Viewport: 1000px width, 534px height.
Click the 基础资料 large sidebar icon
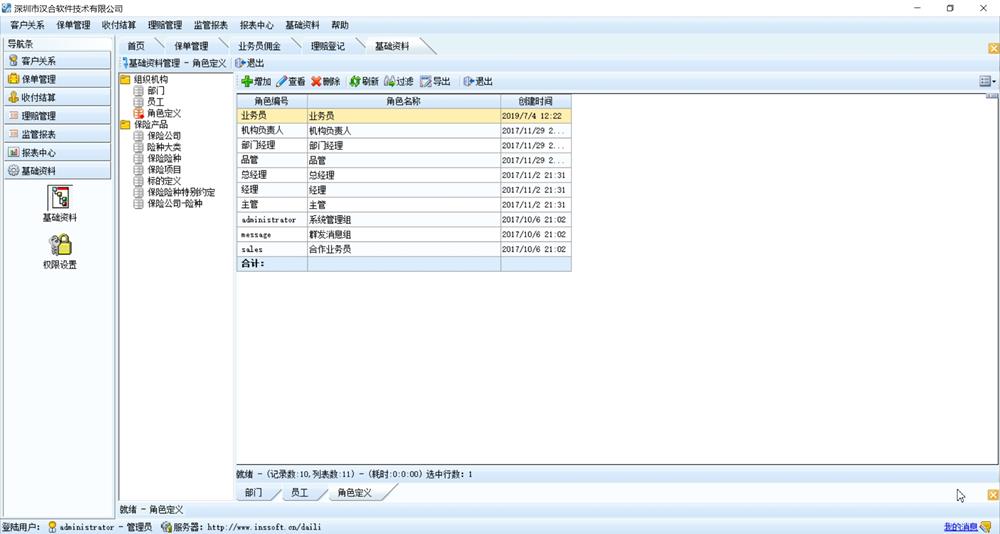(60, 198)
